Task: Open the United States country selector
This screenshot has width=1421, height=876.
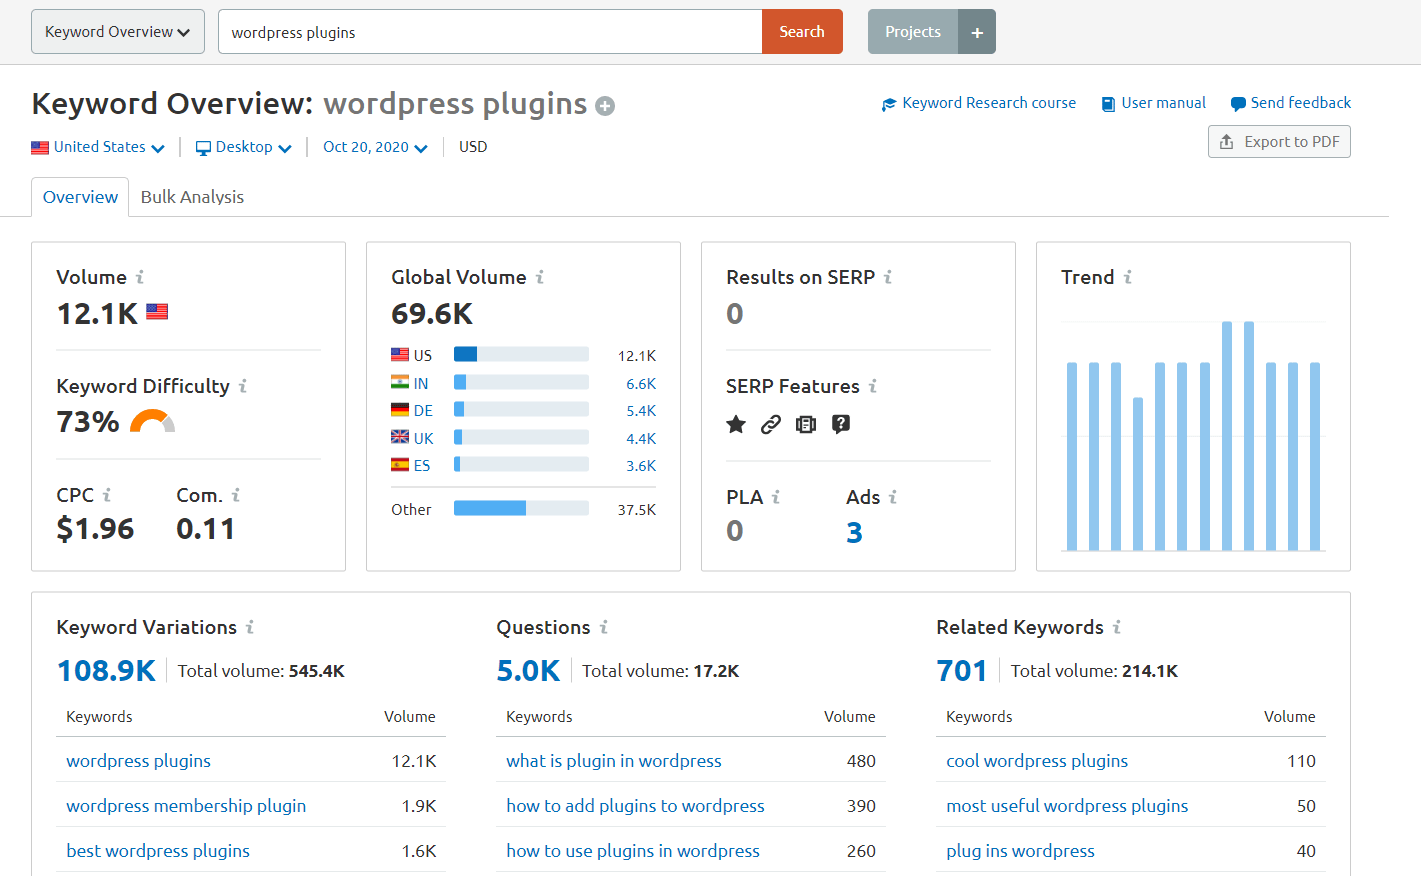Action: click(98, 147)
